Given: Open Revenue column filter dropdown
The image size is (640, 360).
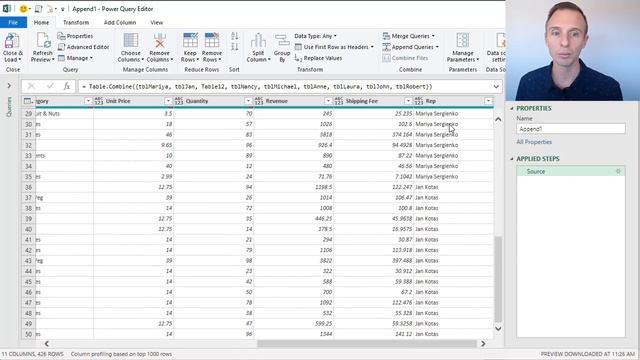Looking at the screenshot, I should tap(328, 101).
